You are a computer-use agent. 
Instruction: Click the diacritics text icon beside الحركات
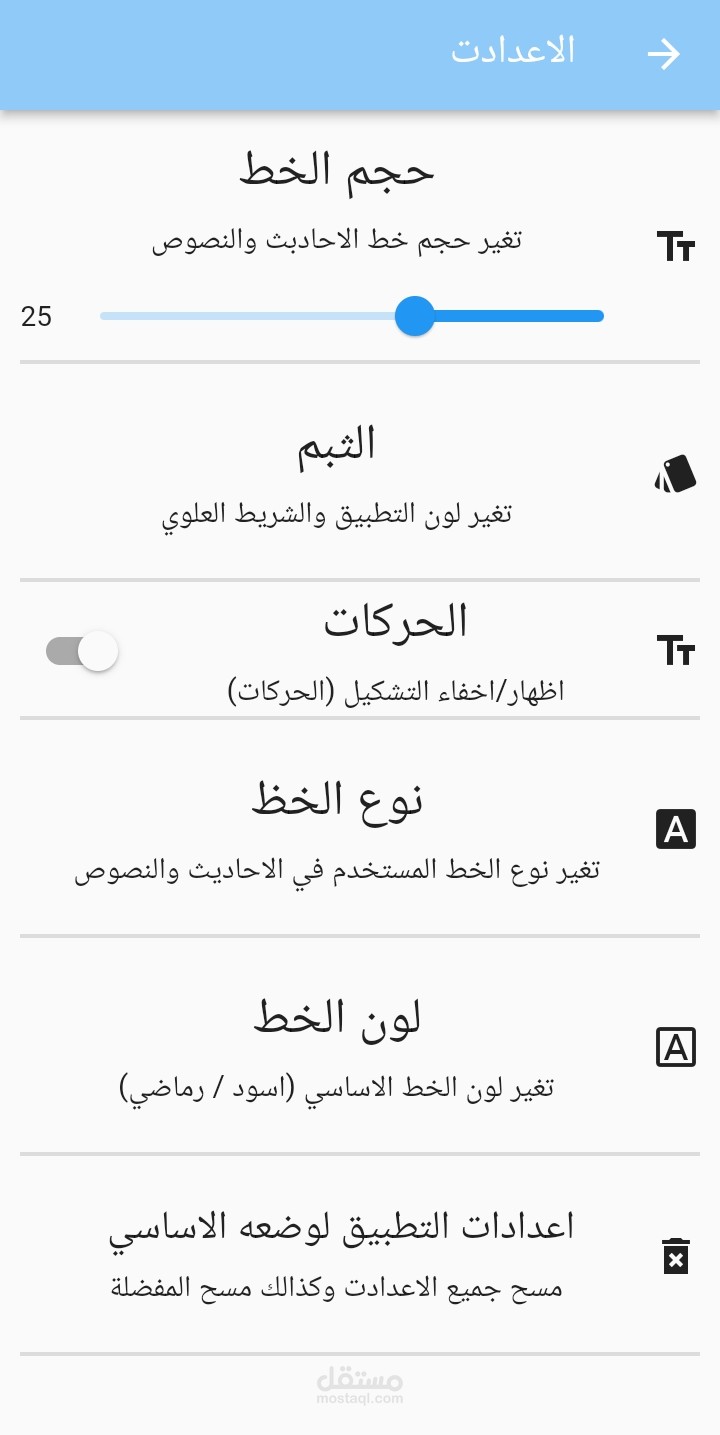click(x=676, y=650)
